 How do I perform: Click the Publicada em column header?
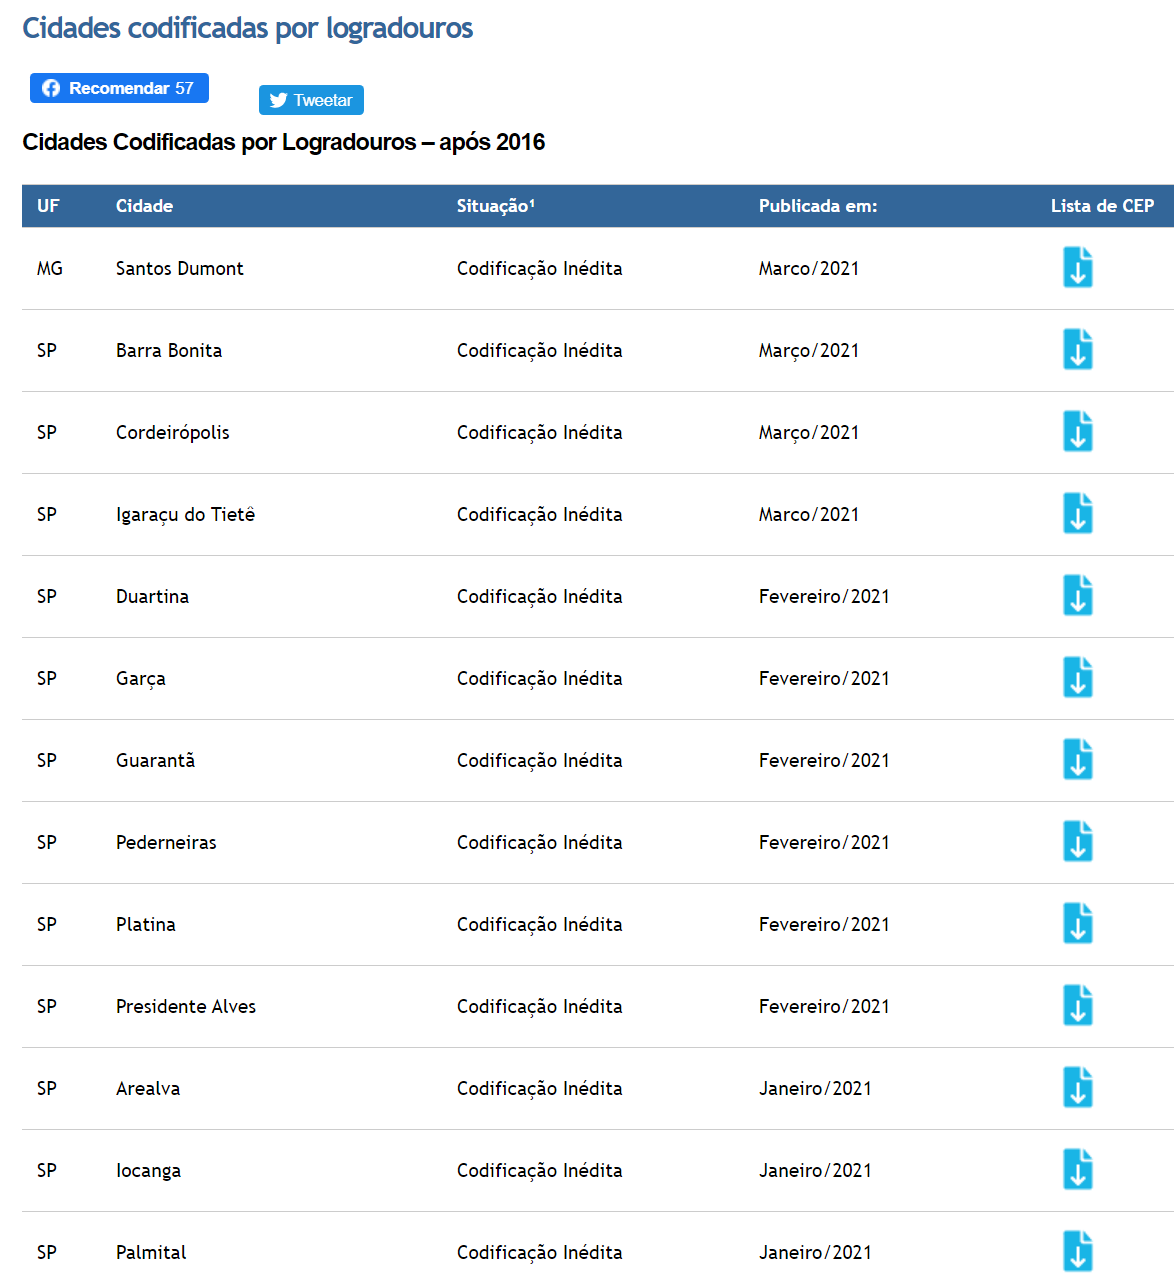[817, 206]
